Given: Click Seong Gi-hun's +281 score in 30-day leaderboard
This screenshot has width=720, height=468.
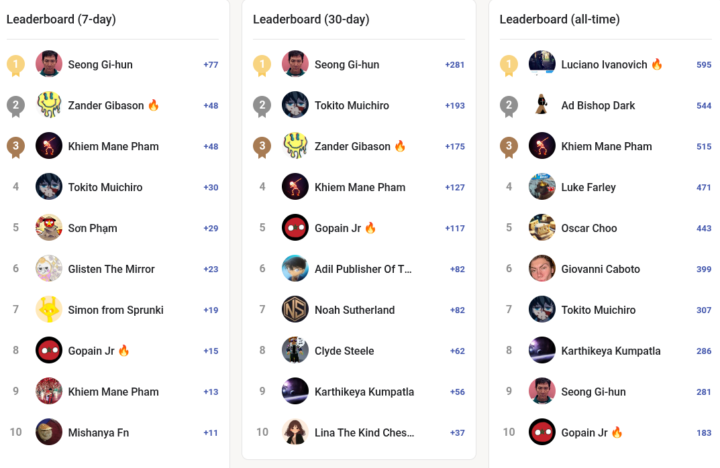Looking at the screenshot, I should 455,65.
